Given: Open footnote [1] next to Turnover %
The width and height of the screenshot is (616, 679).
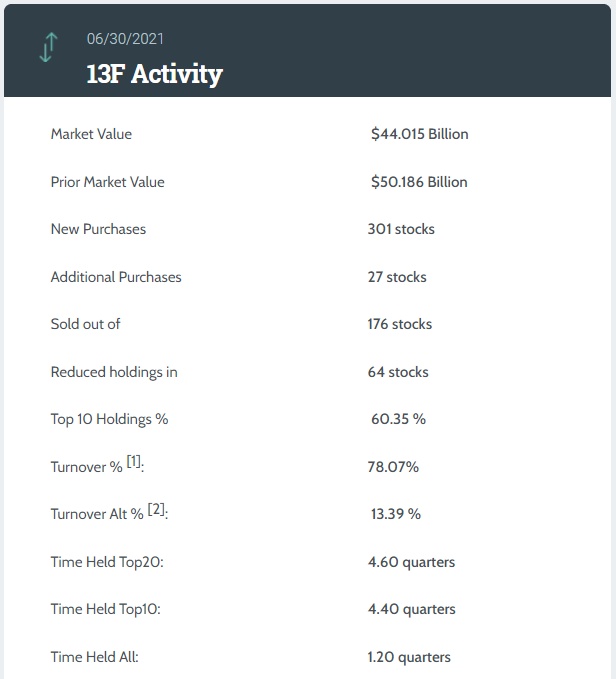Looking at the screenshot, I should (x=134, y=463).
